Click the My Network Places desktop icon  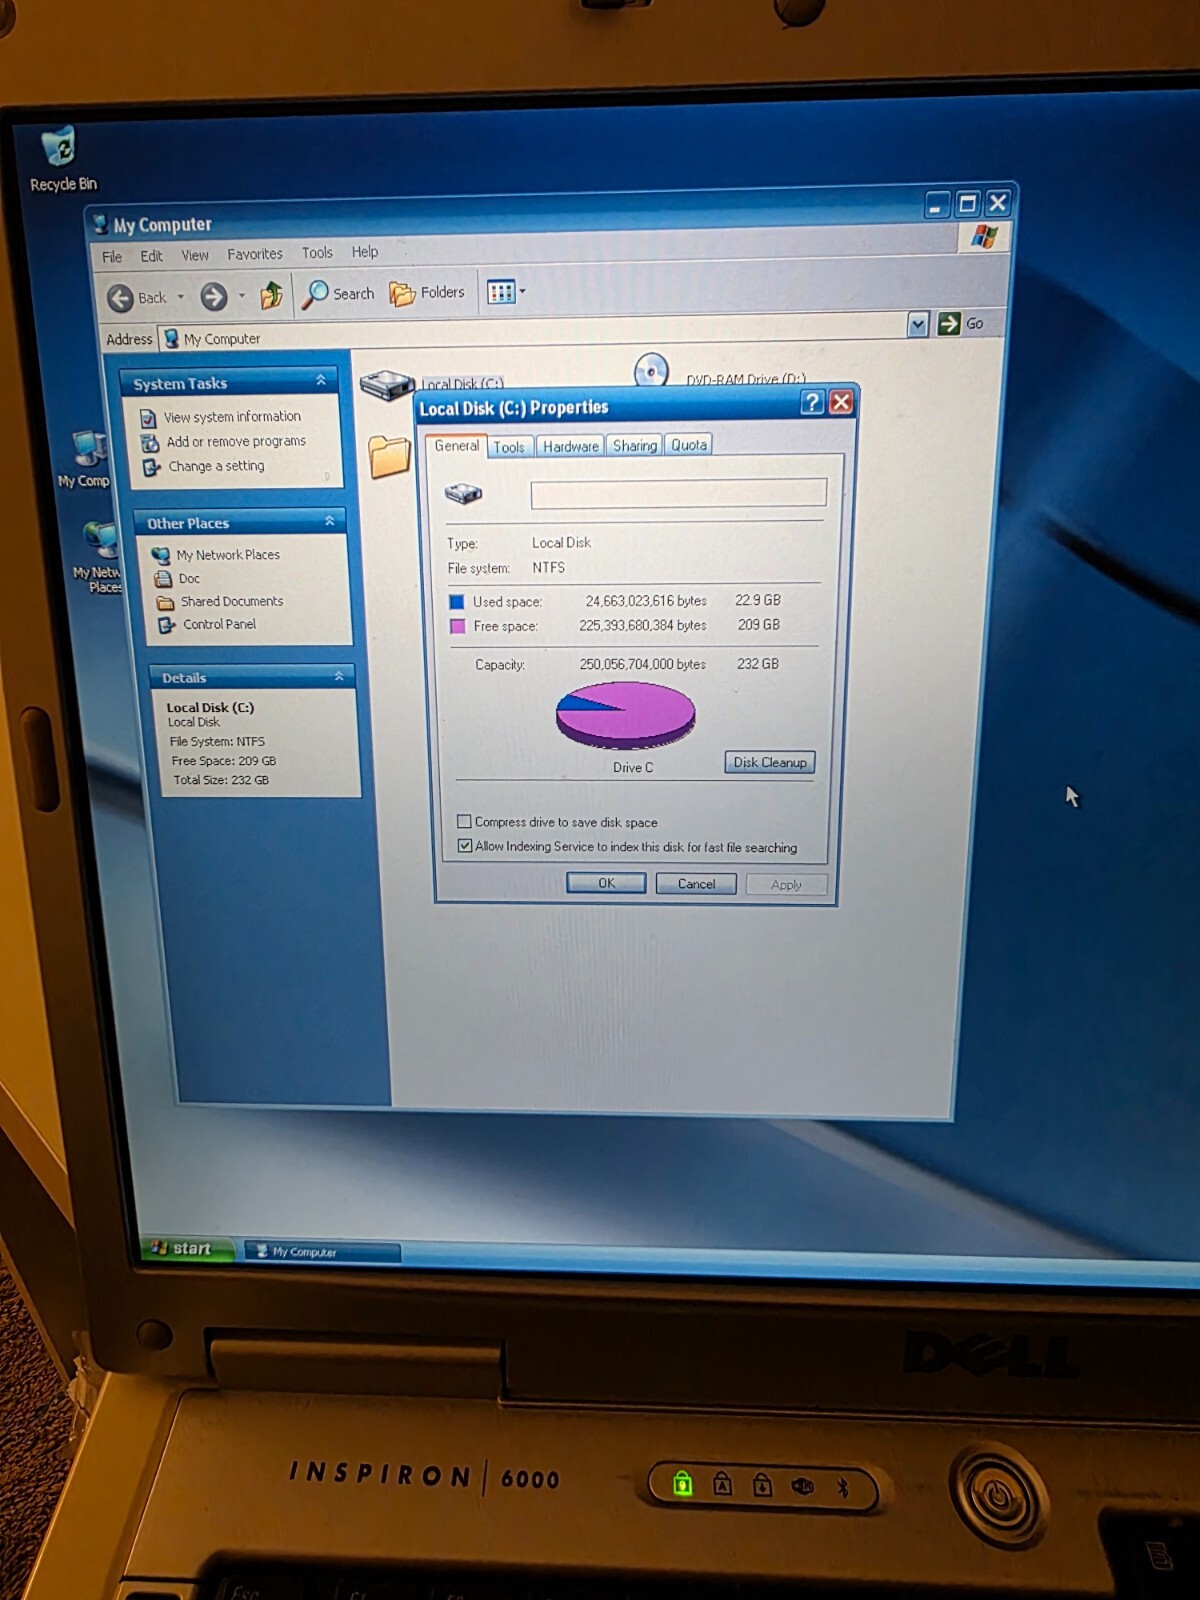coord(101,541)
